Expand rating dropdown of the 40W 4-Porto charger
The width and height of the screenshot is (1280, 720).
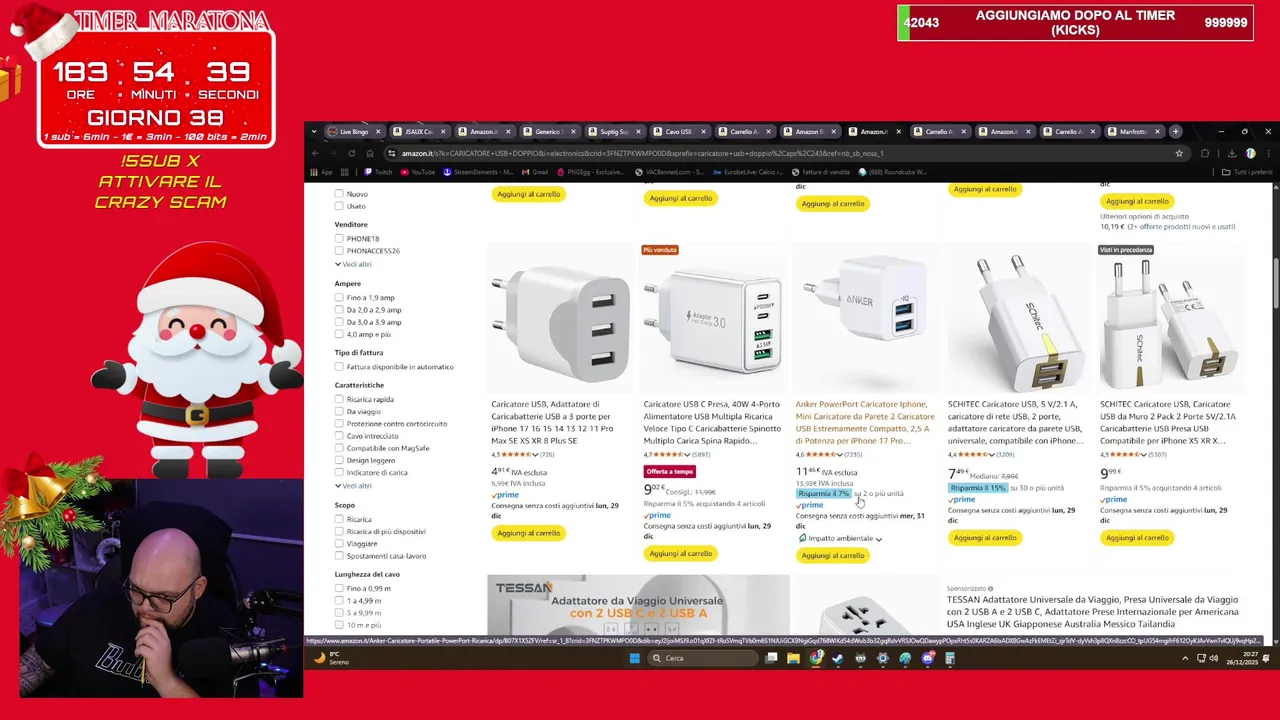tap(685, 455)
